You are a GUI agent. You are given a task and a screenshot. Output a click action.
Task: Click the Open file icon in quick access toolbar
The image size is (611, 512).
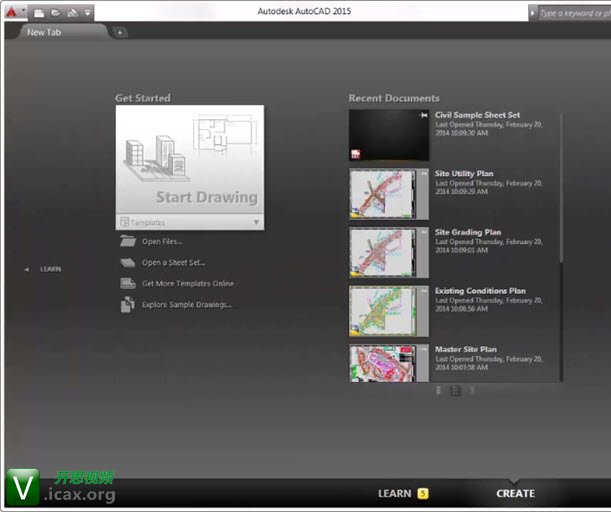[55, 13]
